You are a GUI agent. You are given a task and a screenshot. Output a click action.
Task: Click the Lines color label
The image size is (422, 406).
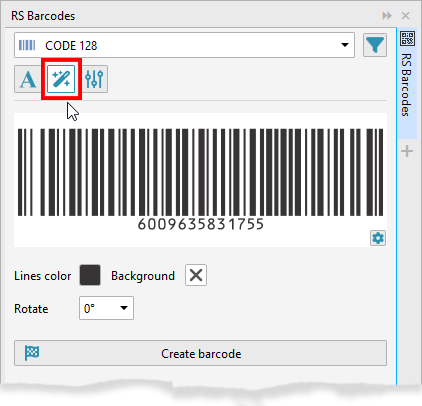(43, 276)
